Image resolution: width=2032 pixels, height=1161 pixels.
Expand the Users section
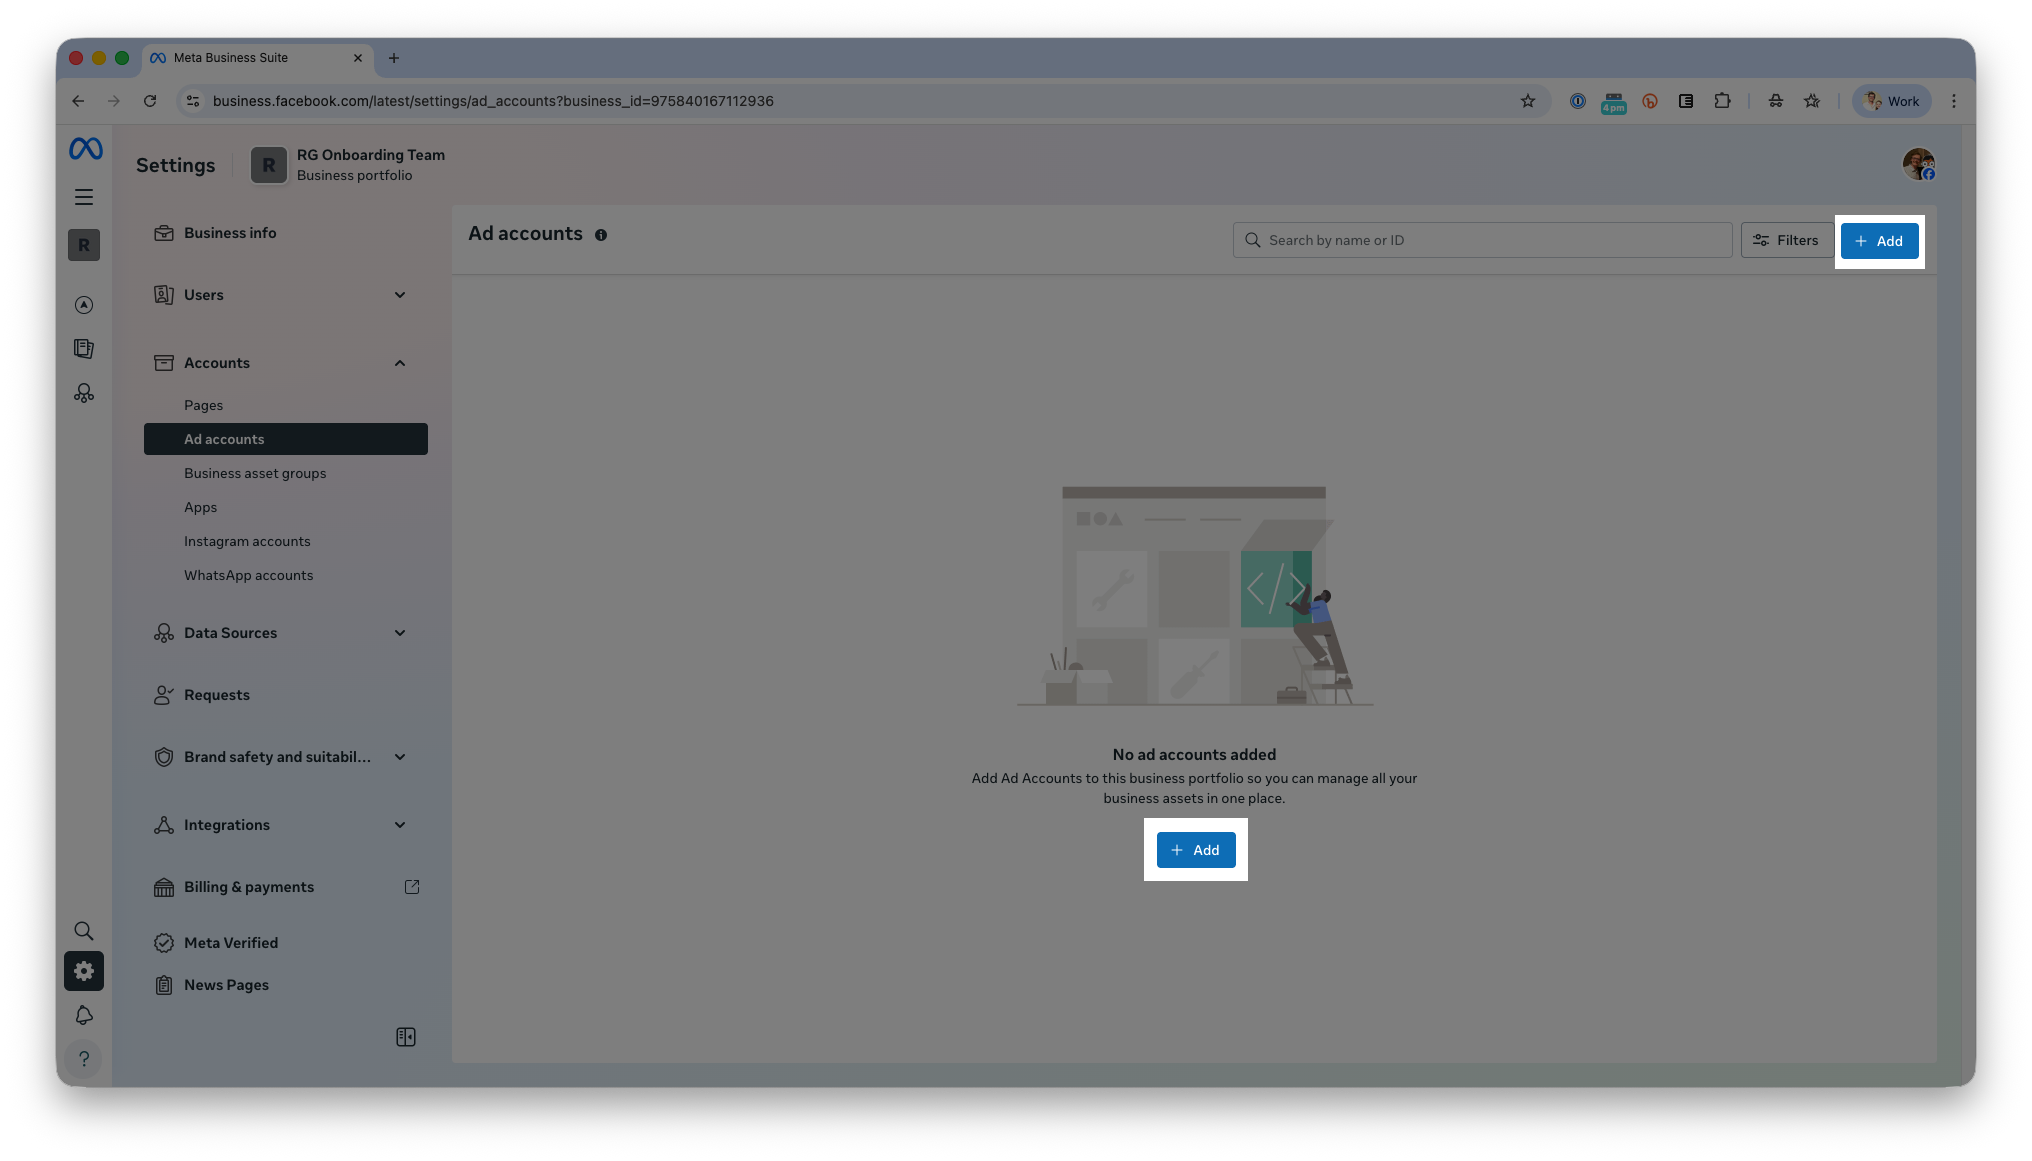coord(400,295)
